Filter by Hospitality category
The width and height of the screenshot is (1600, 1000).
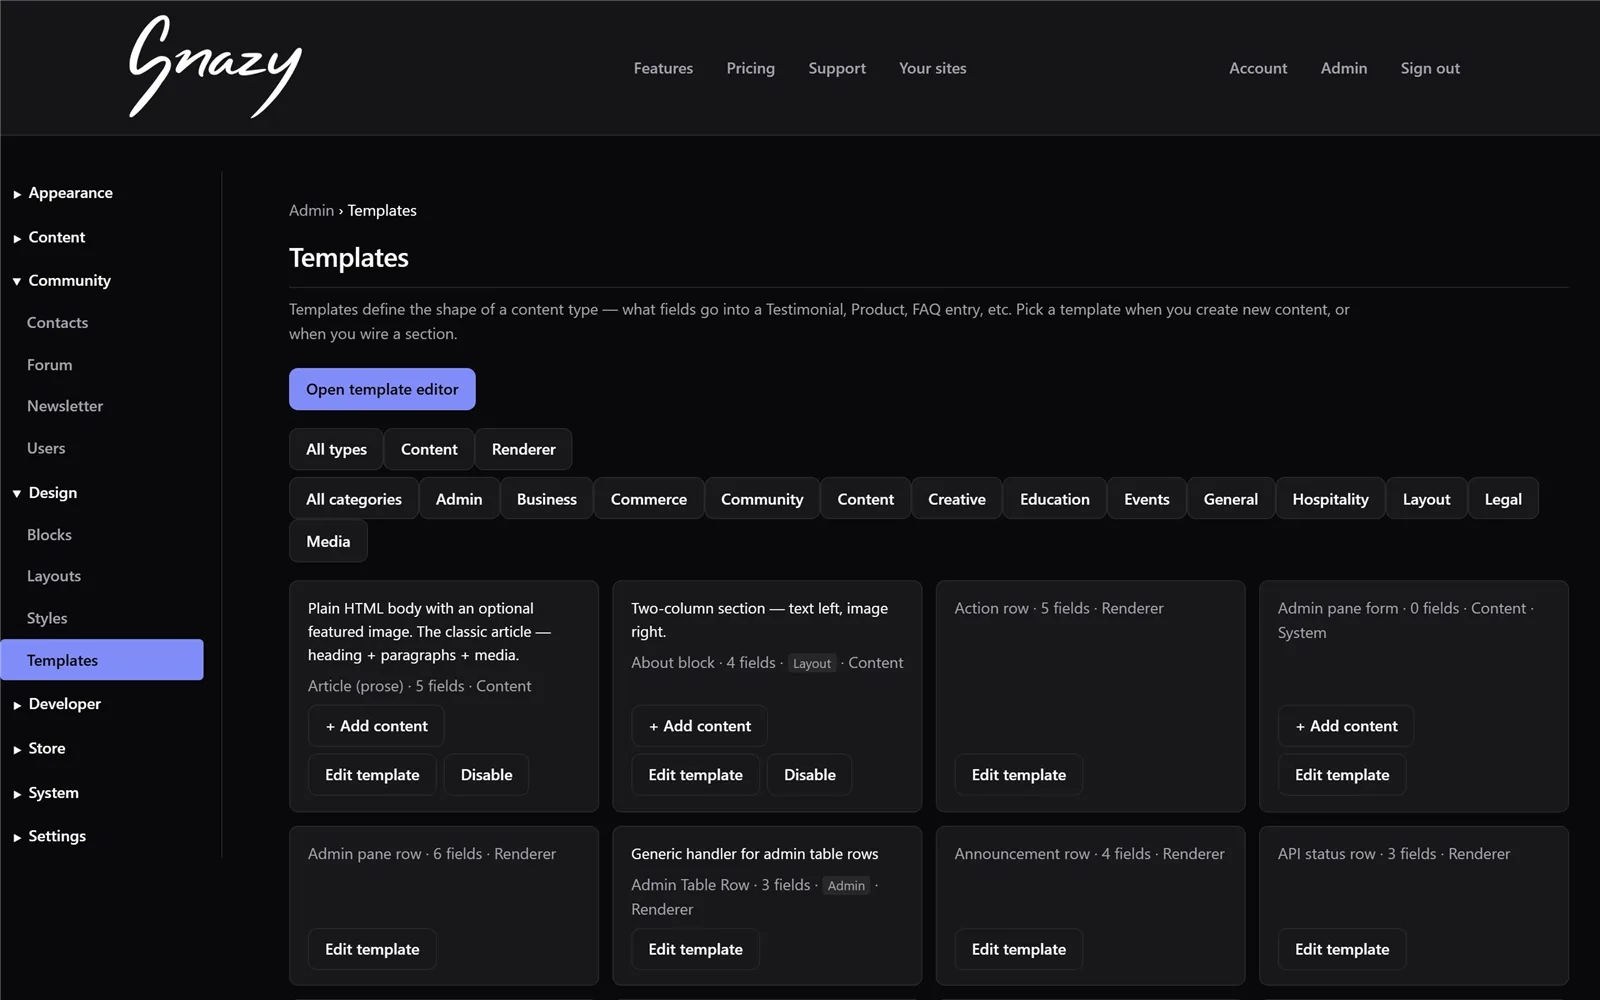pos(1330,499)
